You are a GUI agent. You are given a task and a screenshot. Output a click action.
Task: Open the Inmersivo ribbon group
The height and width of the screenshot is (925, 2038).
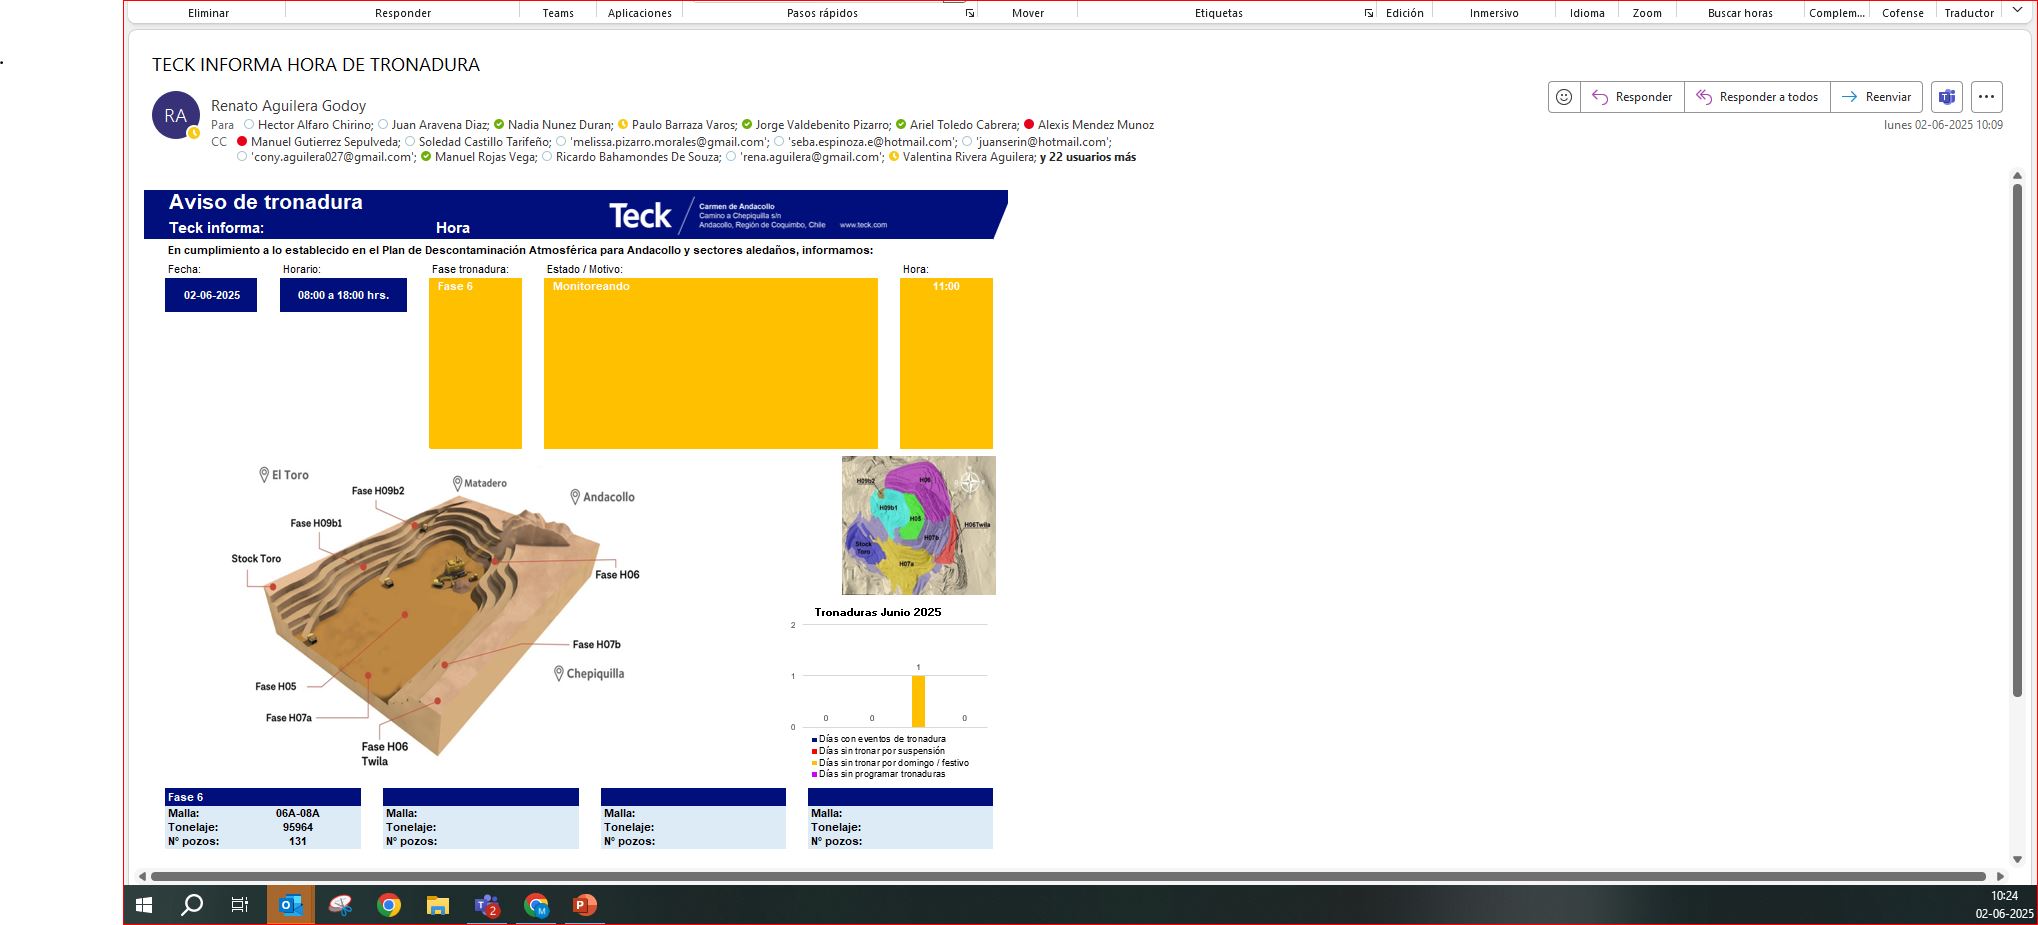1494,13
